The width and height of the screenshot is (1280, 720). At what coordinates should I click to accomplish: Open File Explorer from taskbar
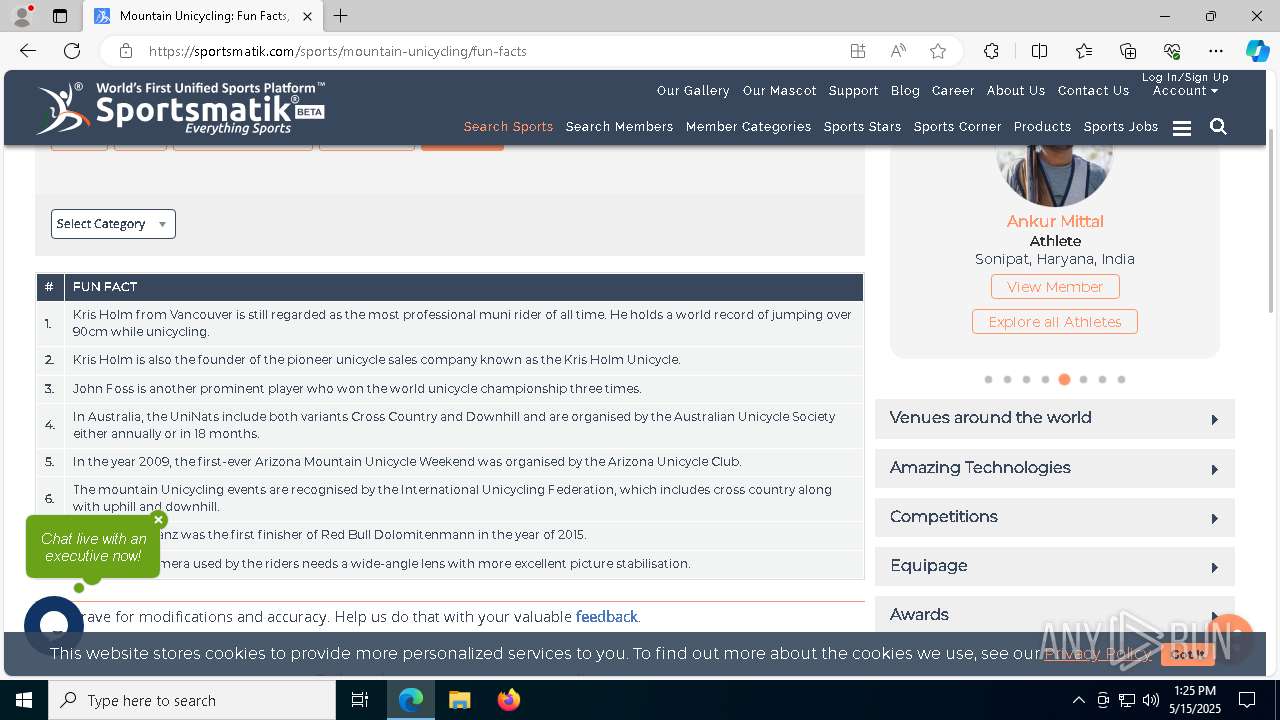(x=459, y=700)
